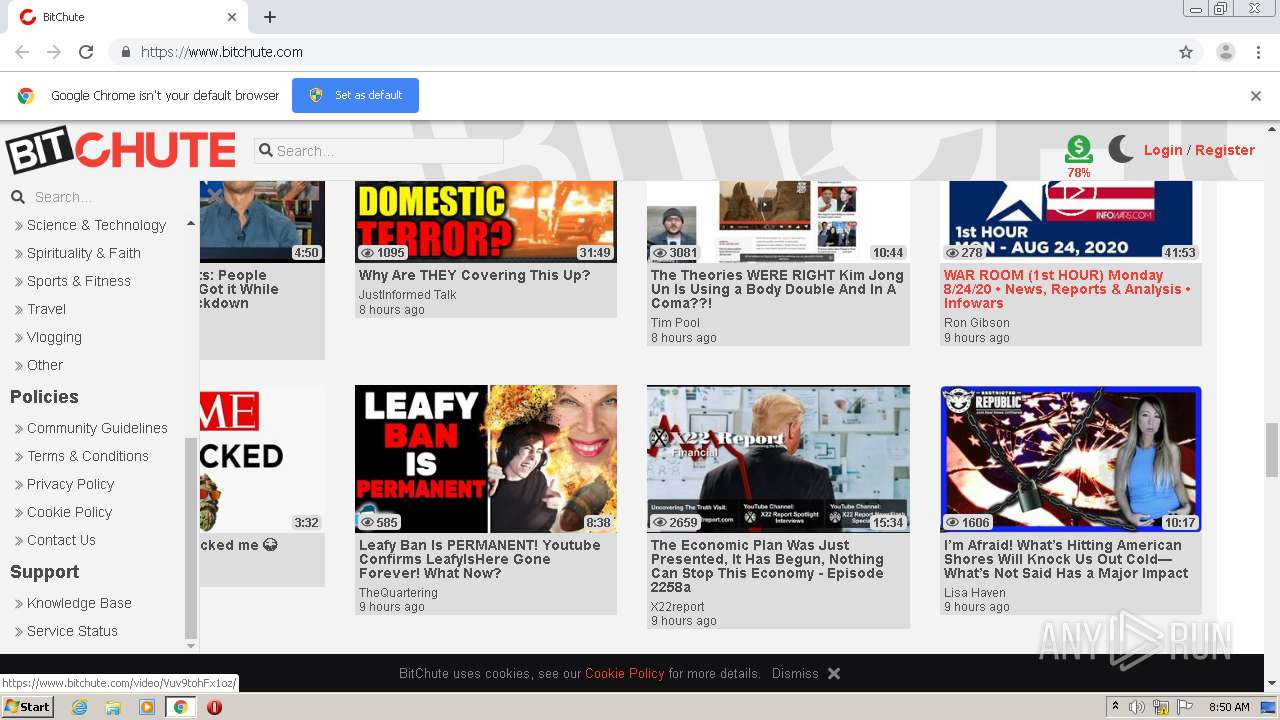This screenshot has height=720, width=1280.
Task: Open Internet Explorer from taskbar
Action: coord(79,707)
